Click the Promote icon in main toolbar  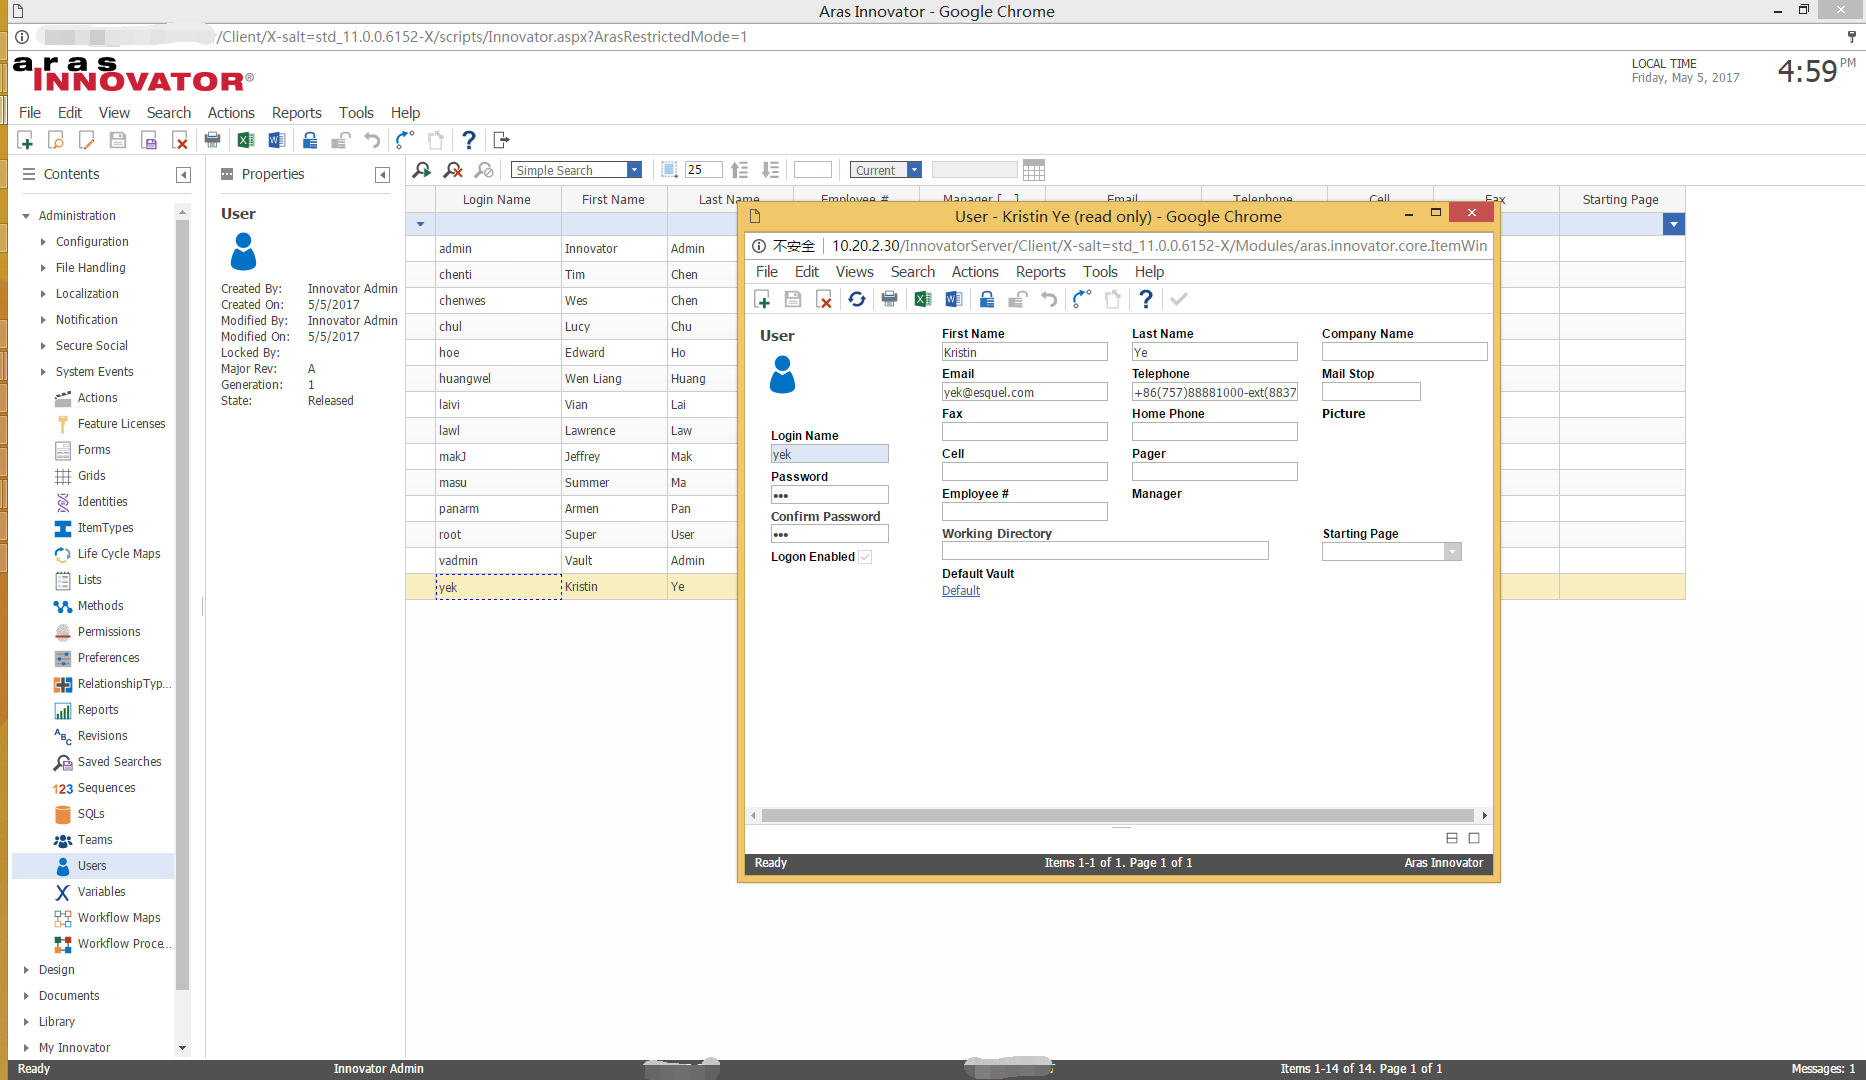click(x=404, y=140)
